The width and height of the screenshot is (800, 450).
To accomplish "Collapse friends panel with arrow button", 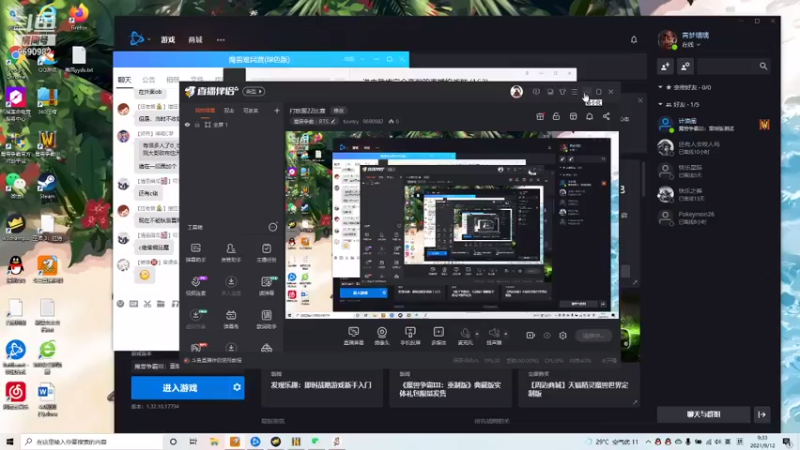I will click(762, 414).
